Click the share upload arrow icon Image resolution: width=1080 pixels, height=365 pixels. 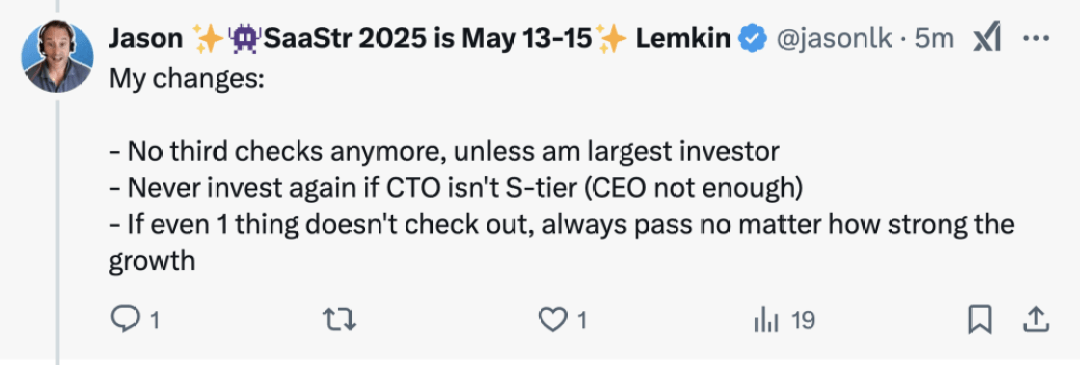pyautogui.click(x=1037, y=320)
